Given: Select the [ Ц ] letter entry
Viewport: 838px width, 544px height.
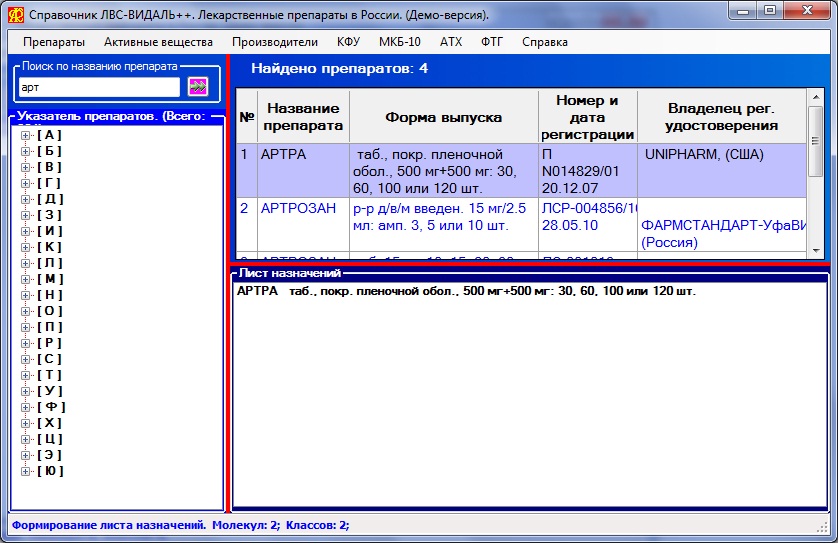Looking at the screenshot, I should tap(50, 439).
